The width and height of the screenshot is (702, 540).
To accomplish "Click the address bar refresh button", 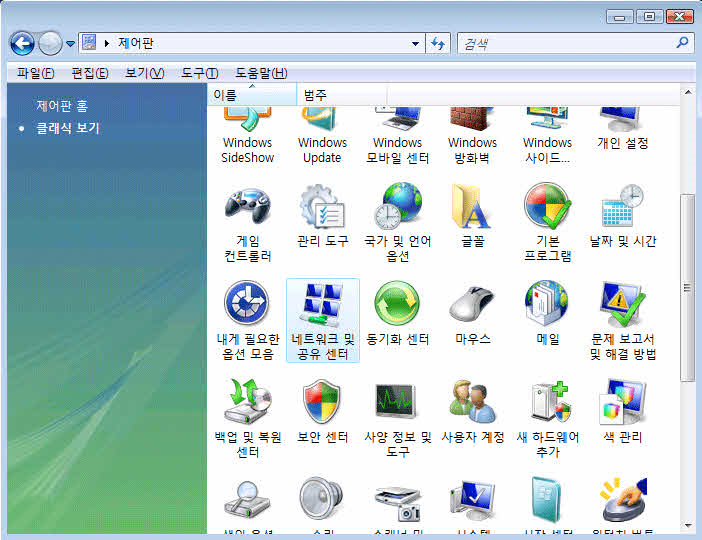I will [437, 43].
